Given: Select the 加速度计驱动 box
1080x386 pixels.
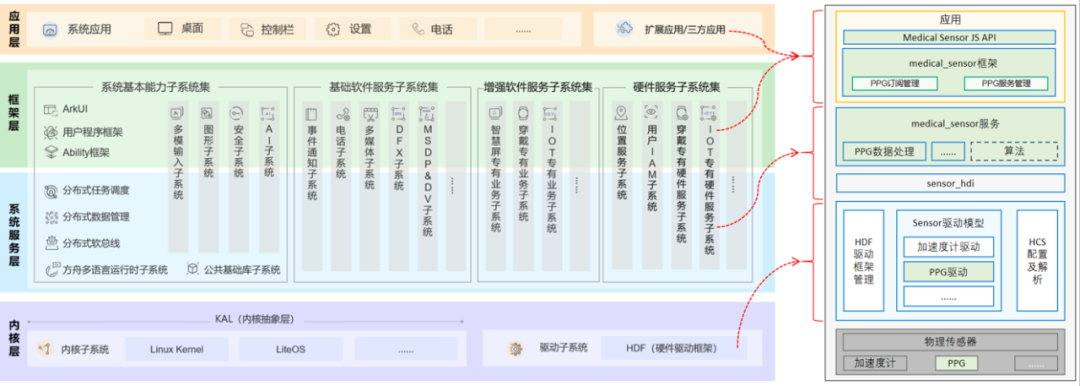Looking at the screenshot, I should [x=948, y=247].
